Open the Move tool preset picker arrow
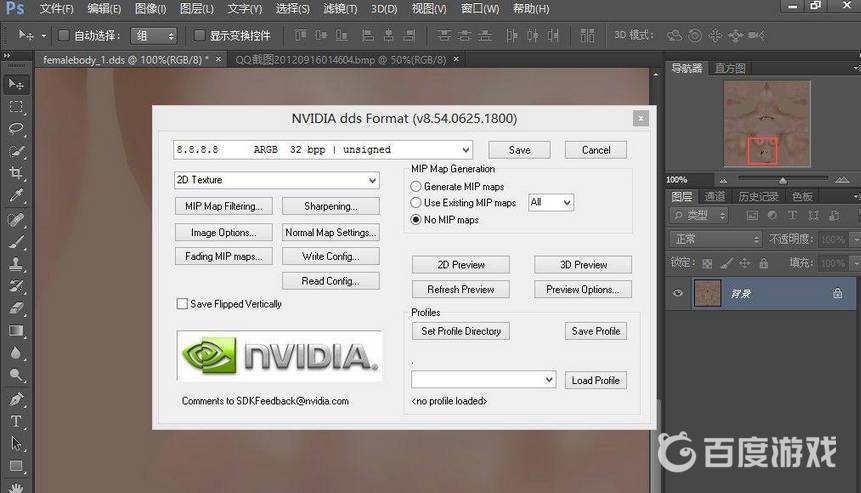This screenshot has width=861, height=493. 44,36
